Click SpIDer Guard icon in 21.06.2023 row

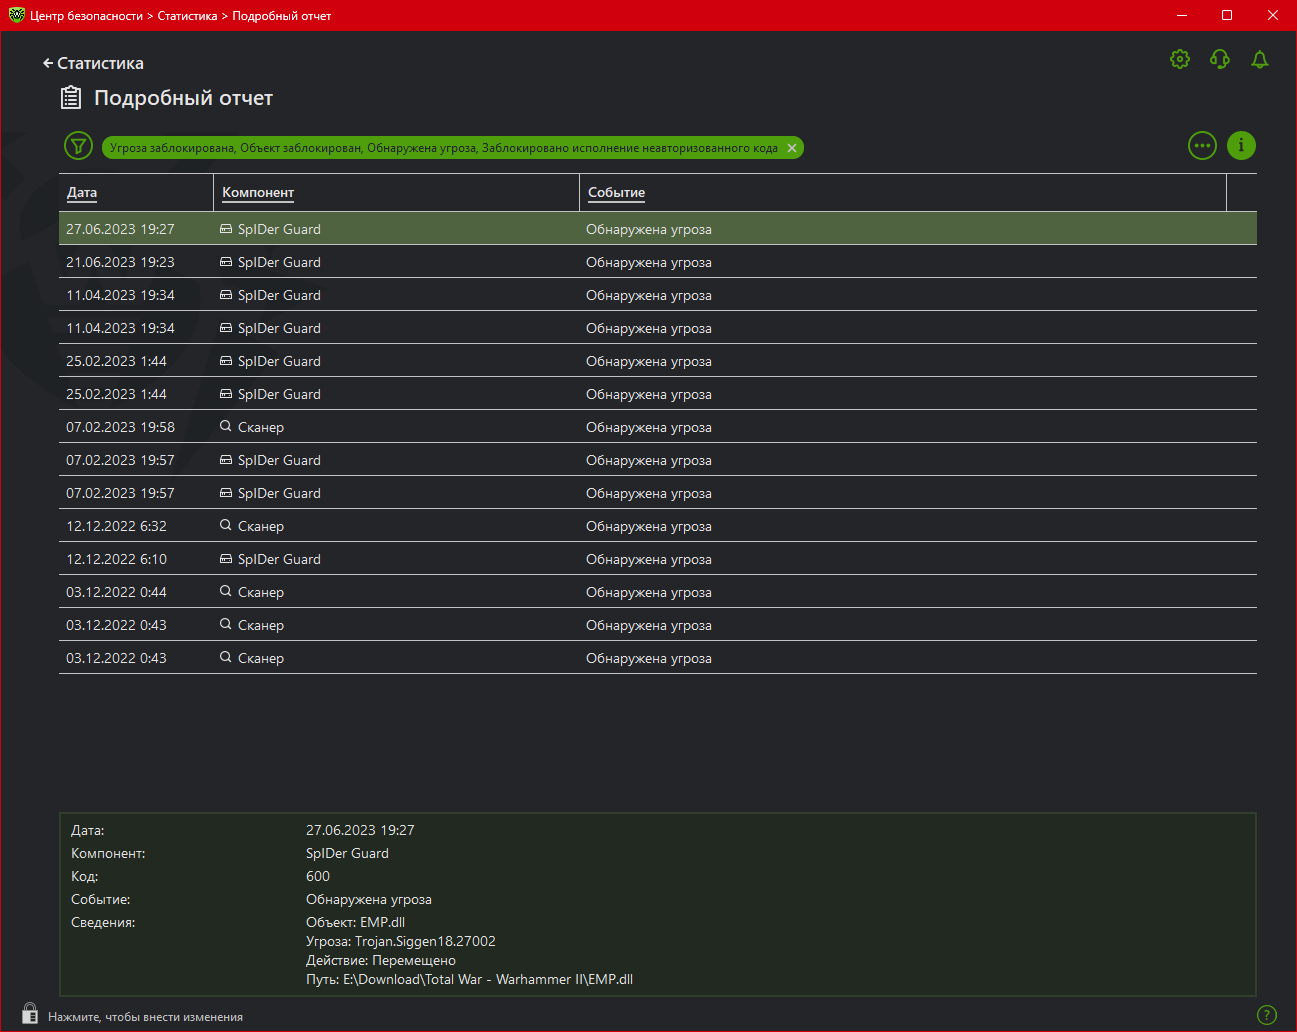[x=226, y=262]
